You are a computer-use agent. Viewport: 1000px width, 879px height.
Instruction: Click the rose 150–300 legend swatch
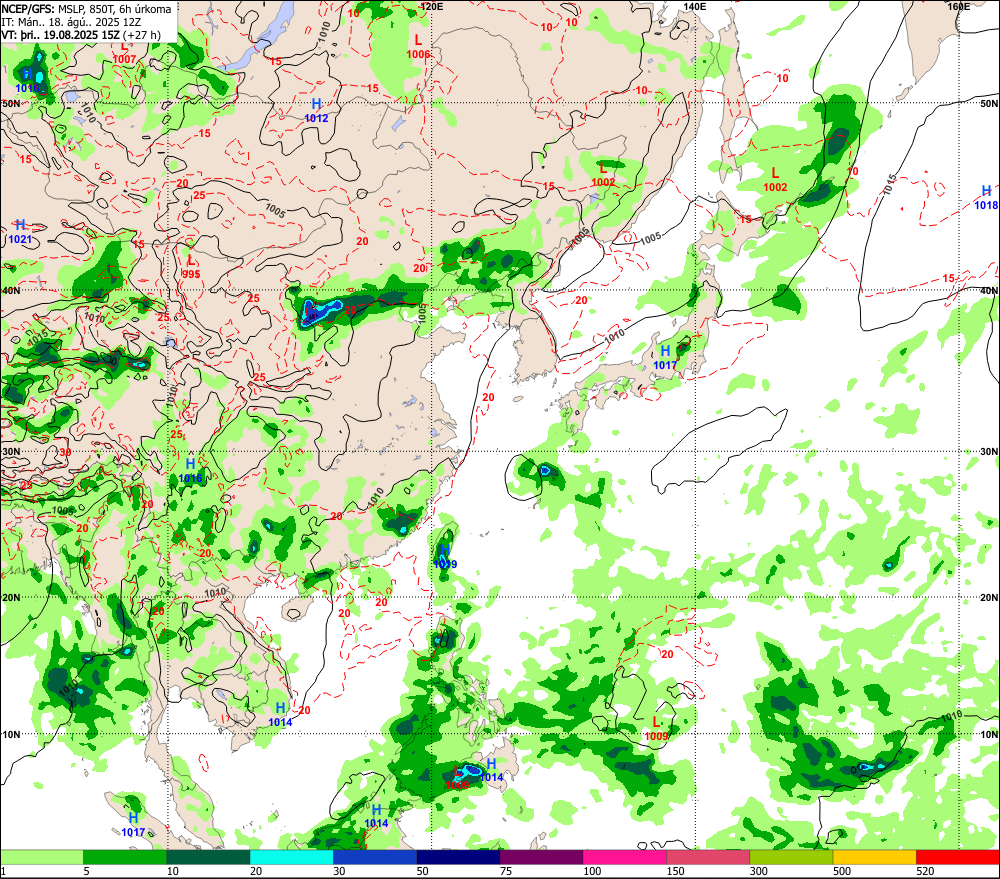click(x=708, y=857)
